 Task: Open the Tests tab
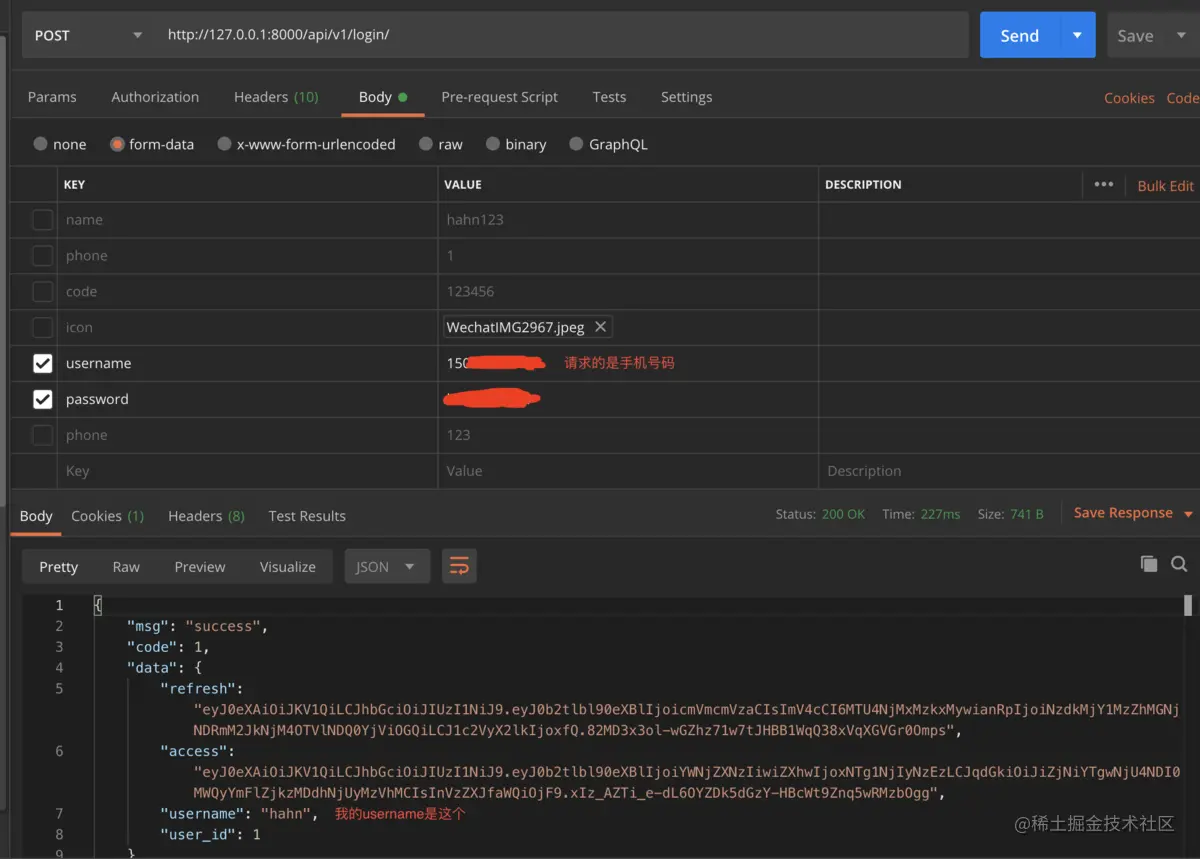coord(609,97)
